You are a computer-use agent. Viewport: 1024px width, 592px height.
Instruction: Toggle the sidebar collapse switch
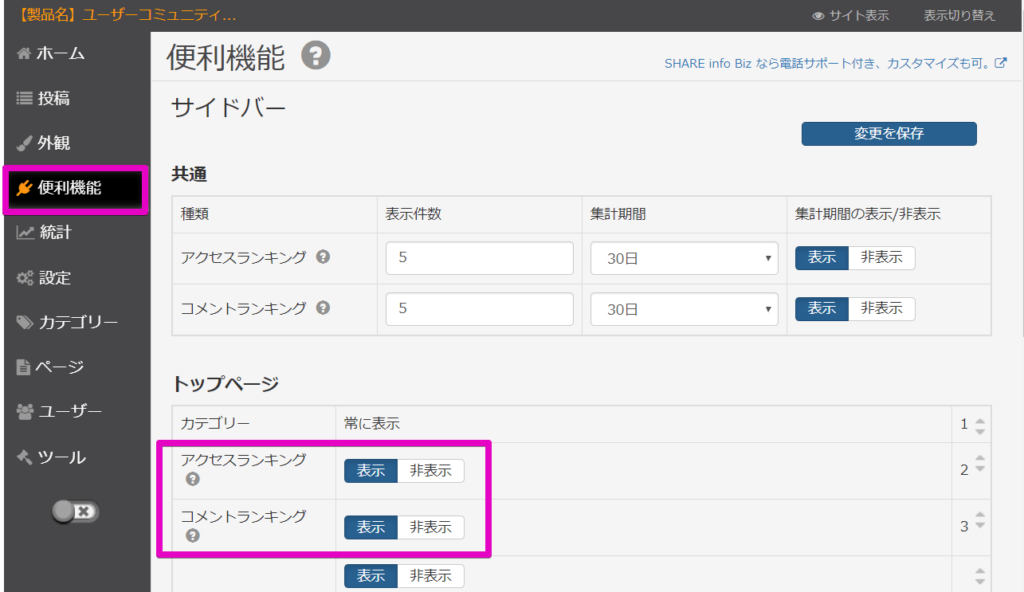75,511
